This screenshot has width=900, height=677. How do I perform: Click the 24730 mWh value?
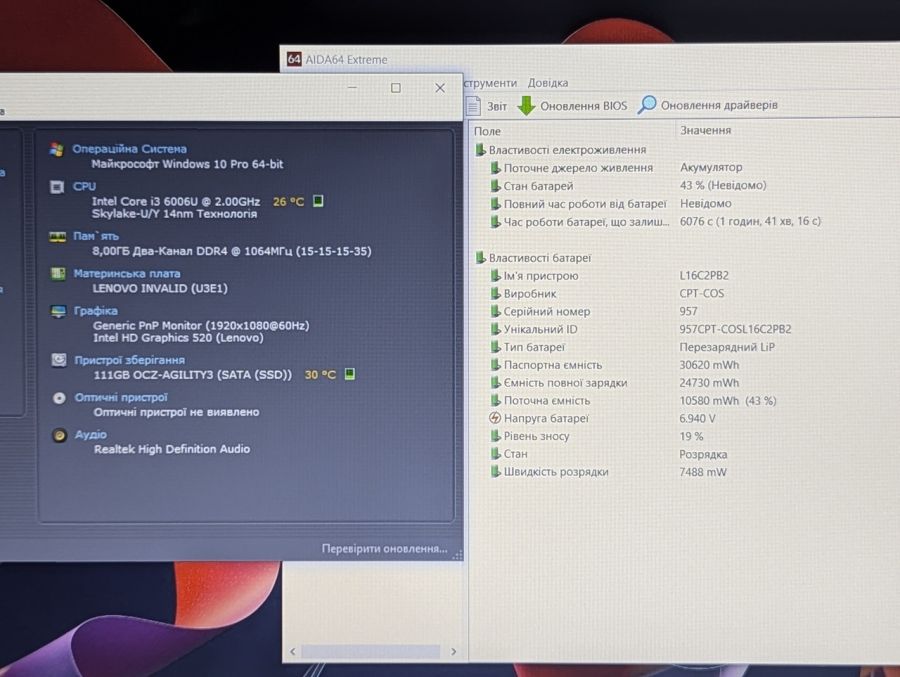(709, 382)
